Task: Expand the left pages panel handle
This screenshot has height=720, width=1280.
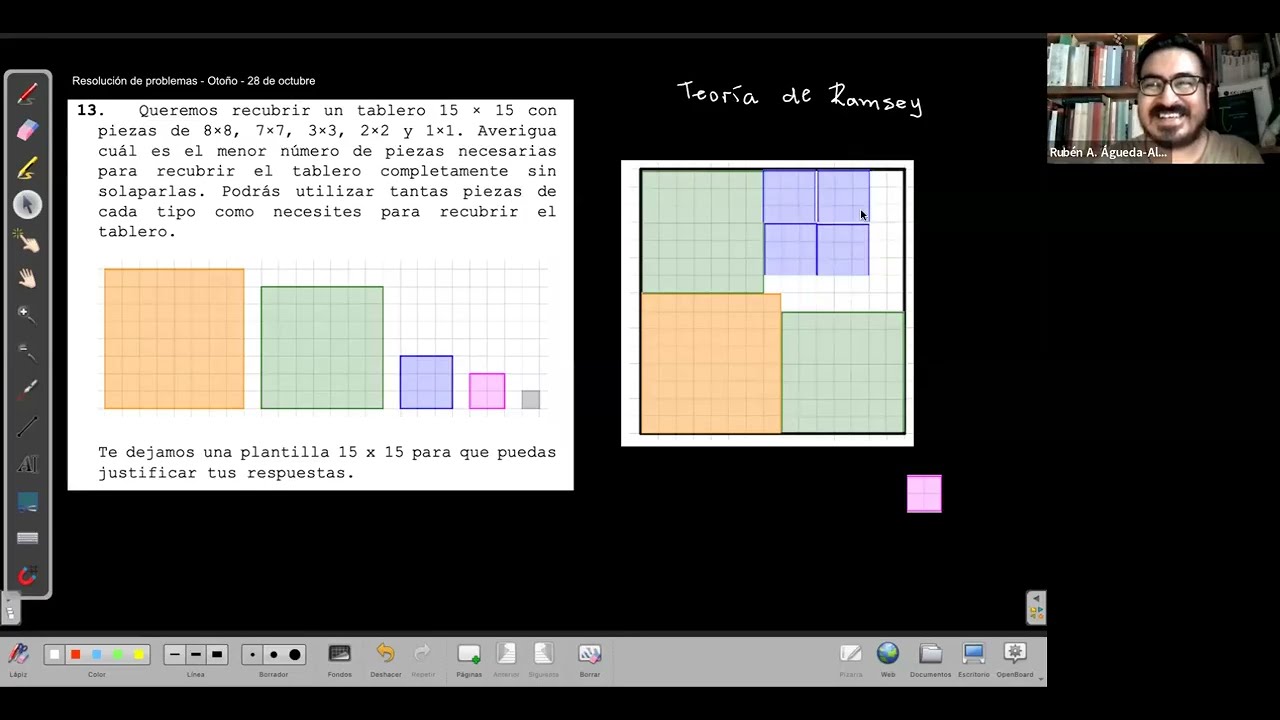Action: (11, 609)
